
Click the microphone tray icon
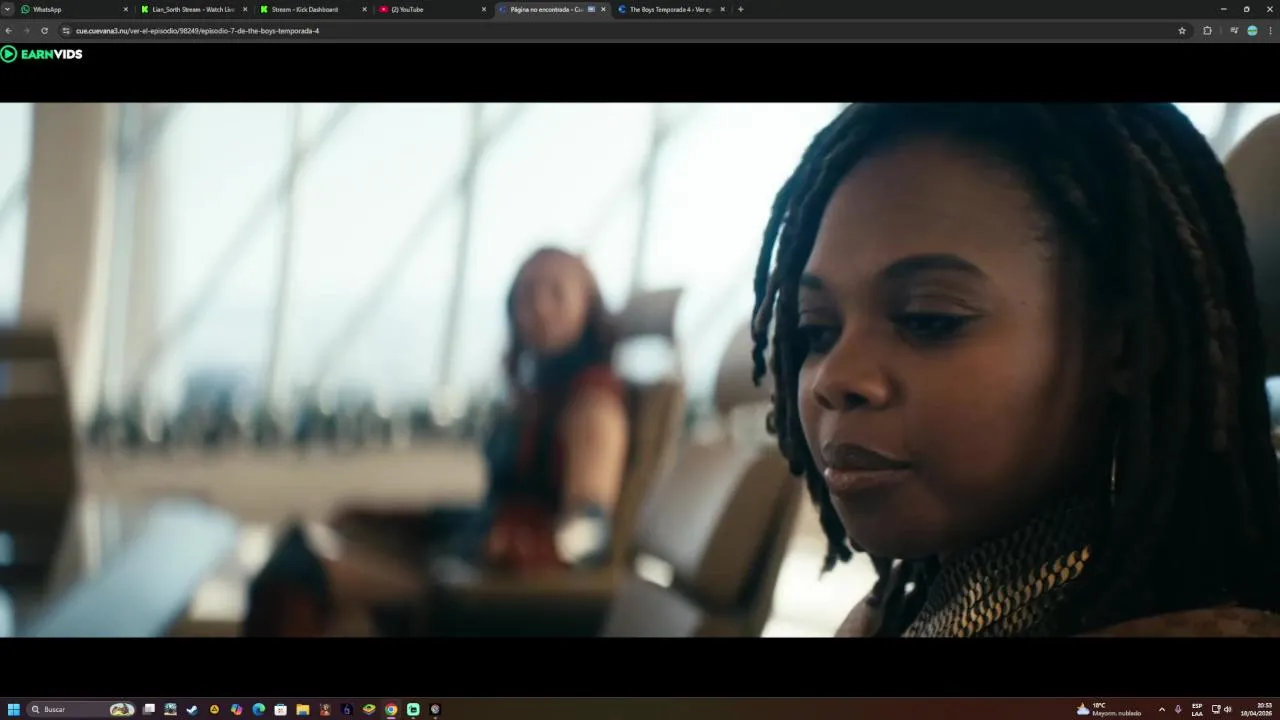pos(1178,709)
